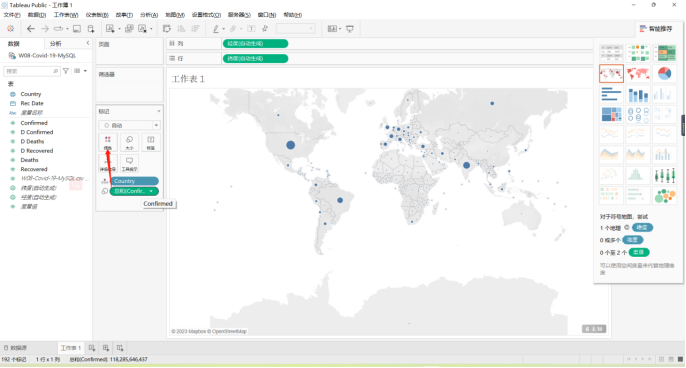Click the new dashboard icon in bottom tabs

[x=106, y=348]
